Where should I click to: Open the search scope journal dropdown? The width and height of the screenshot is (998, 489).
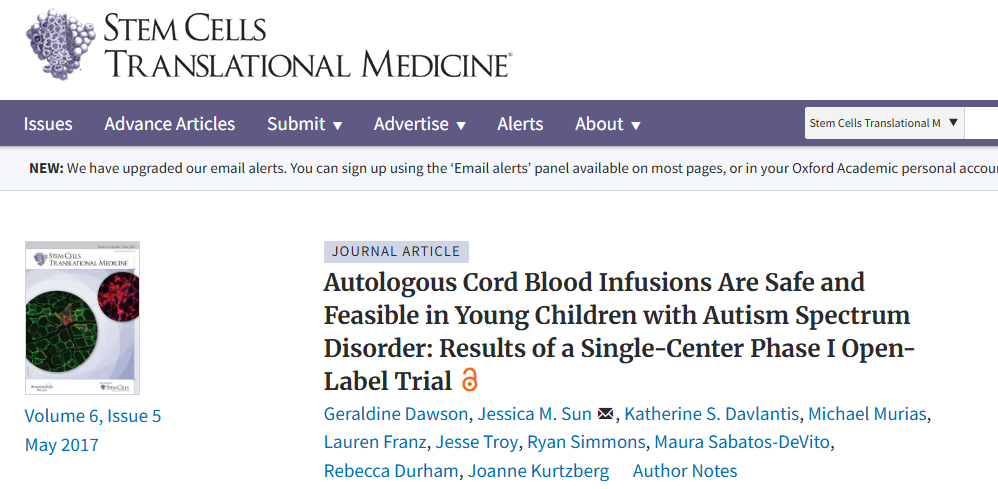(x=884, y=123)
